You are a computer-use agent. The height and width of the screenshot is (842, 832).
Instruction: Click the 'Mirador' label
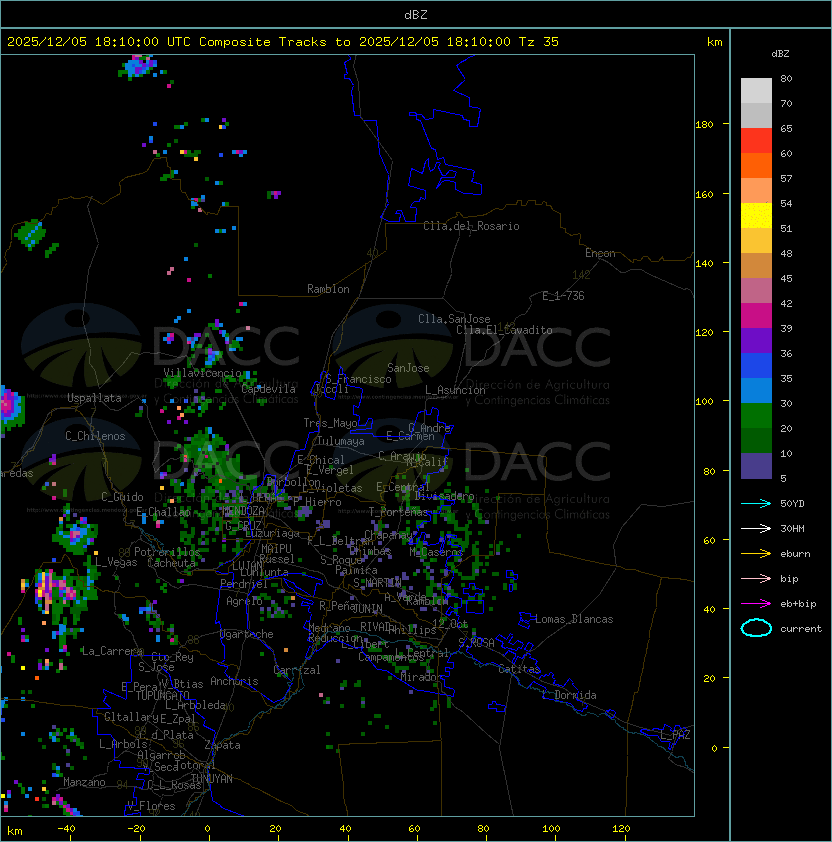pos(421,678)
